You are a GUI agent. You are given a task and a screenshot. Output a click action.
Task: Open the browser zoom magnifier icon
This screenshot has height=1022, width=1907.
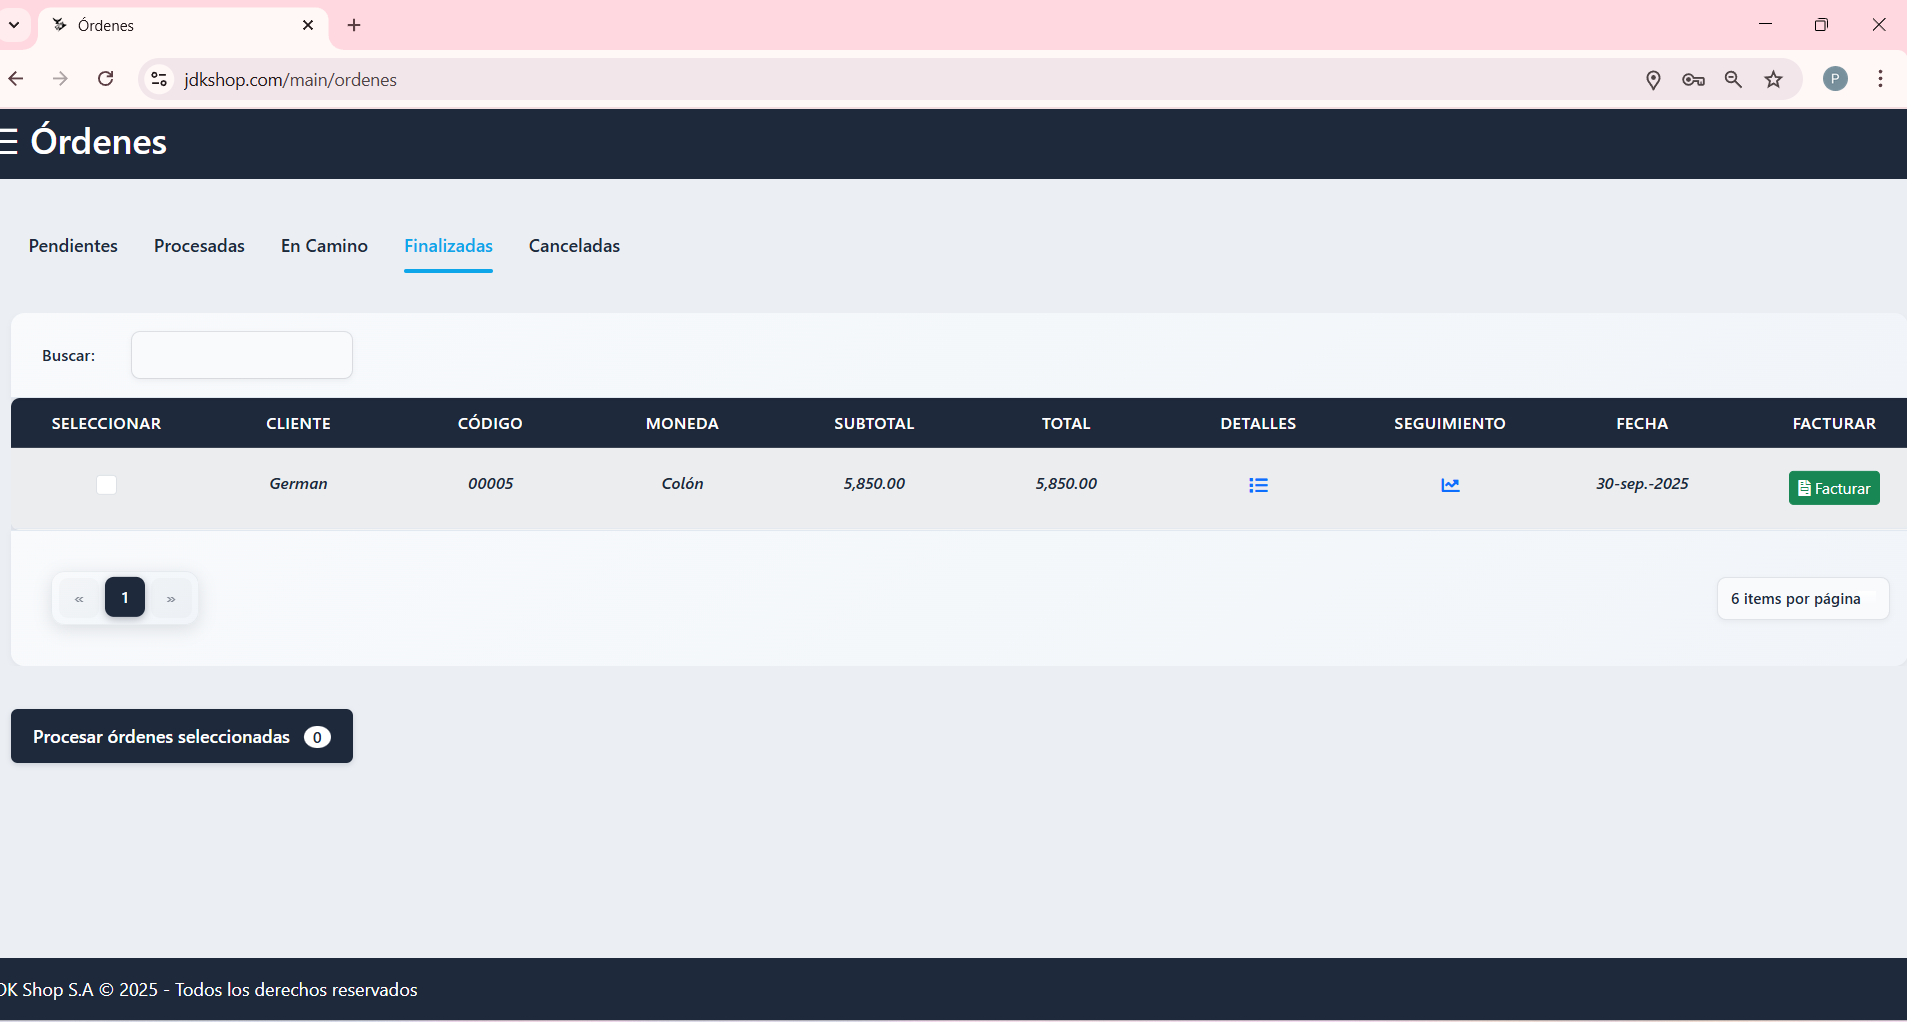coord(1733,80)
